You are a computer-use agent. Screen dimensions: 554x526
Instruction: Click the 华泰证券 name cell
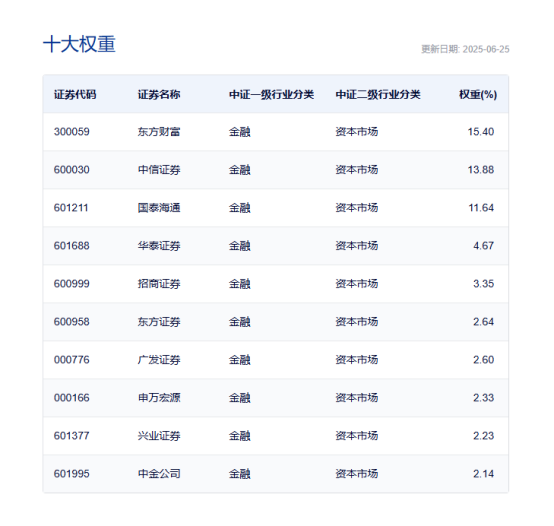[x=159, y=246]
